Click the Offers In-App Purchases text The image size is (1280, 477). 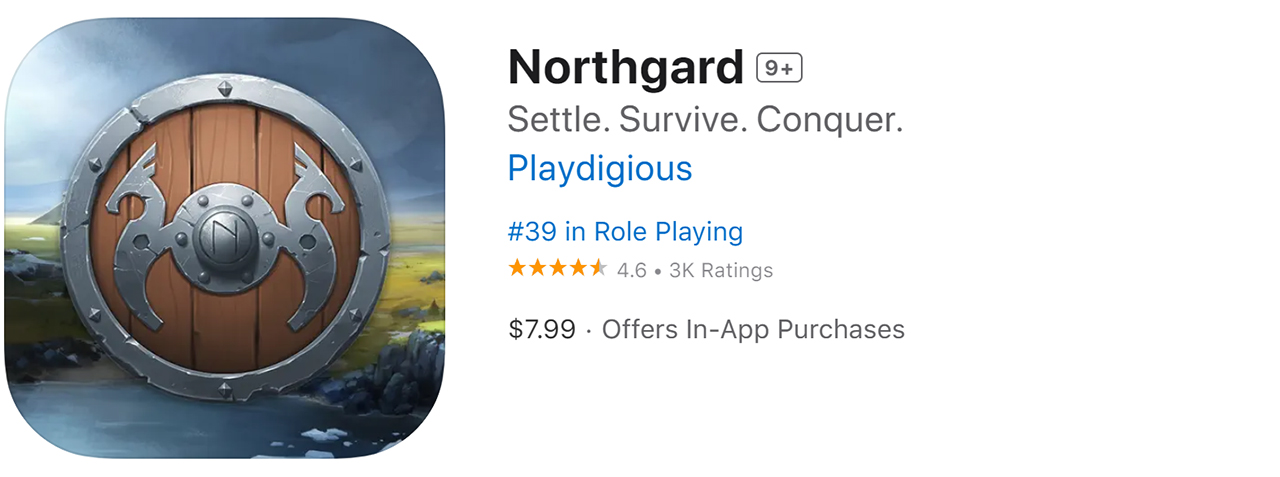[x=753, y=329]
